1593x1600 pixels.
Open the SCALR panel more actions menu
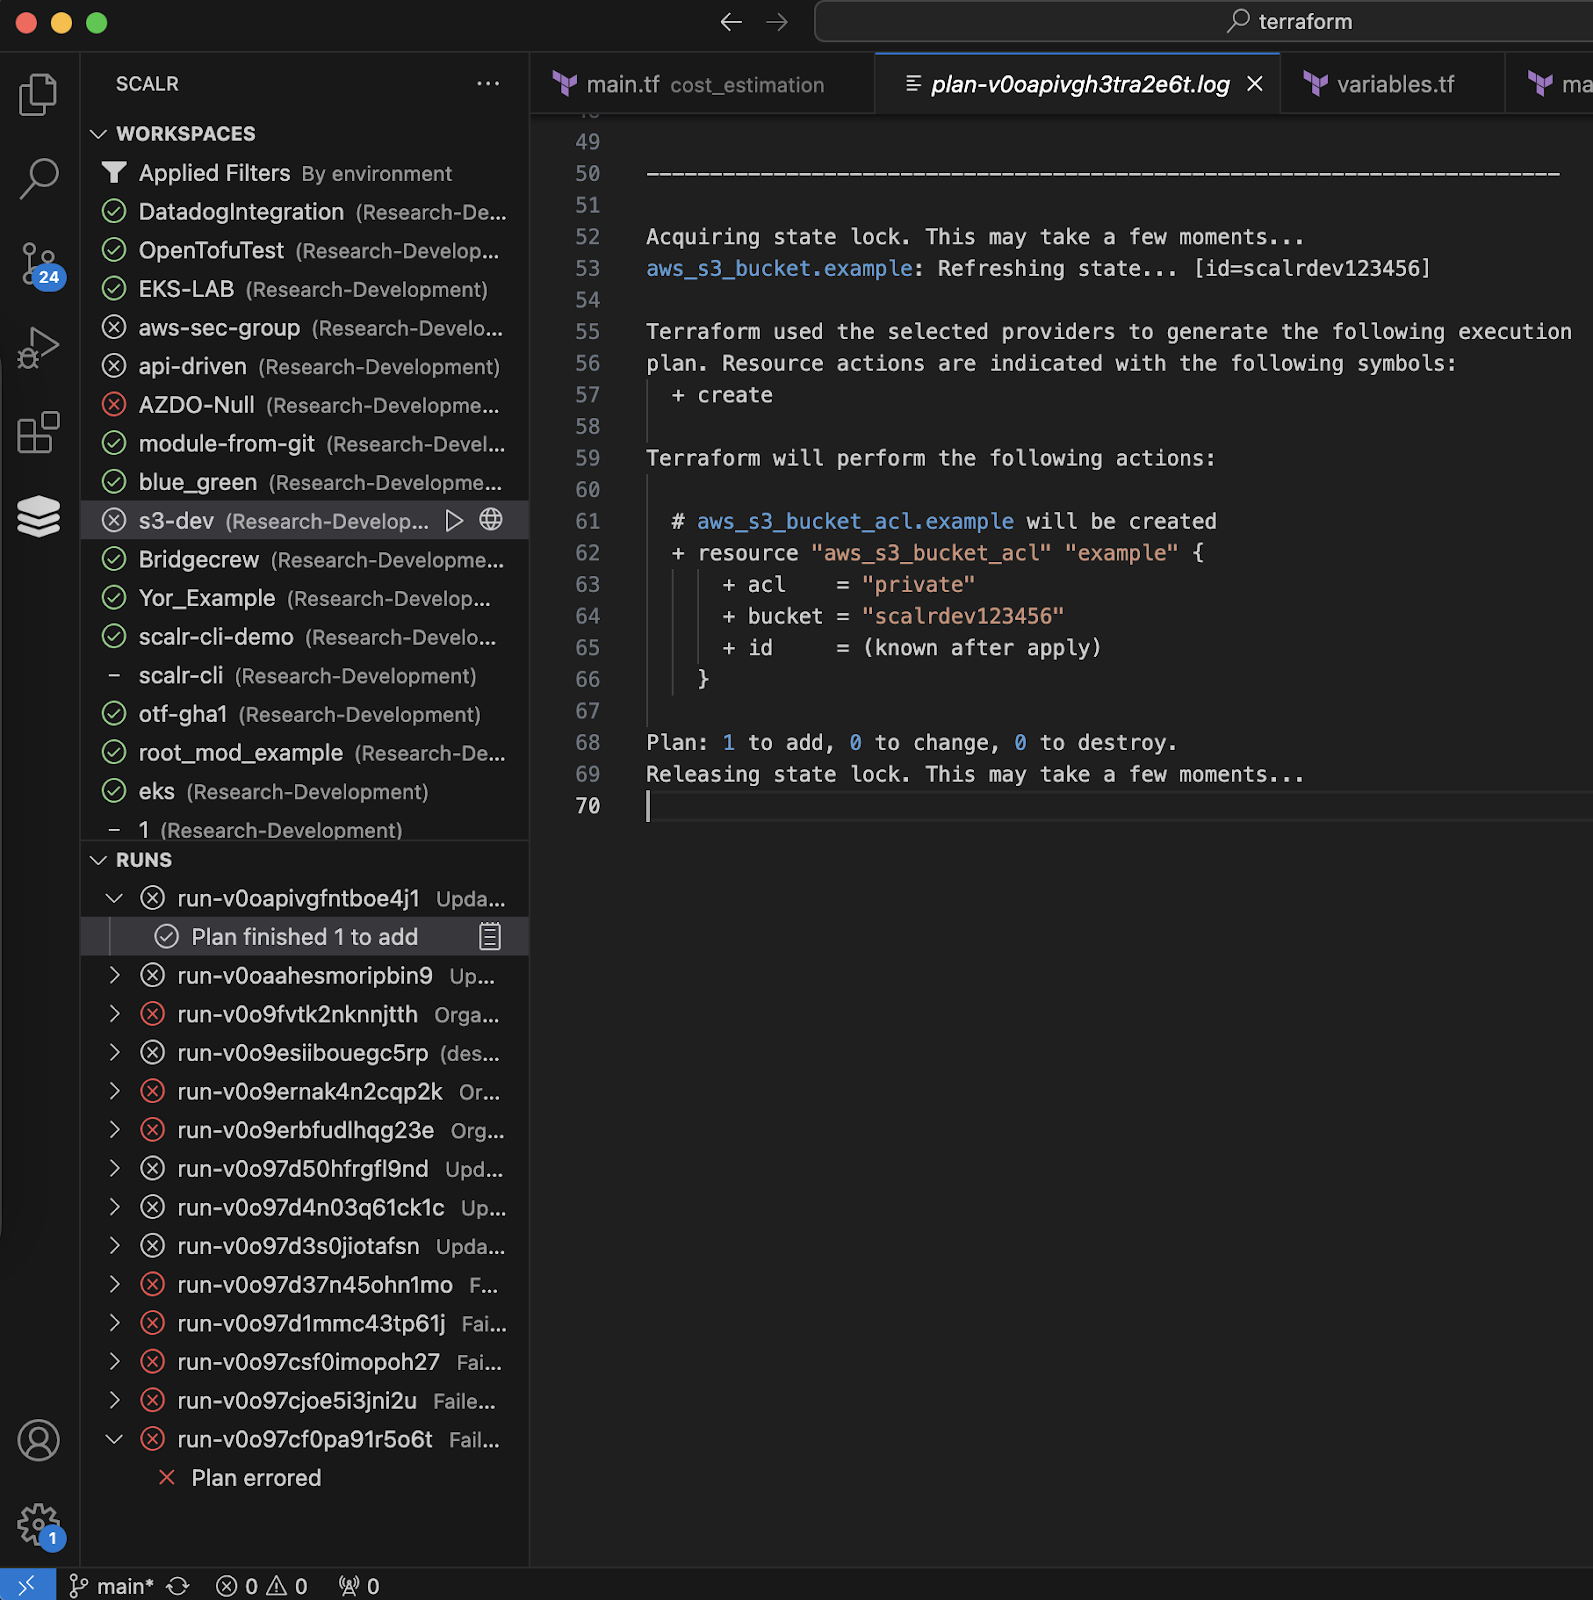tap(488, 84)
